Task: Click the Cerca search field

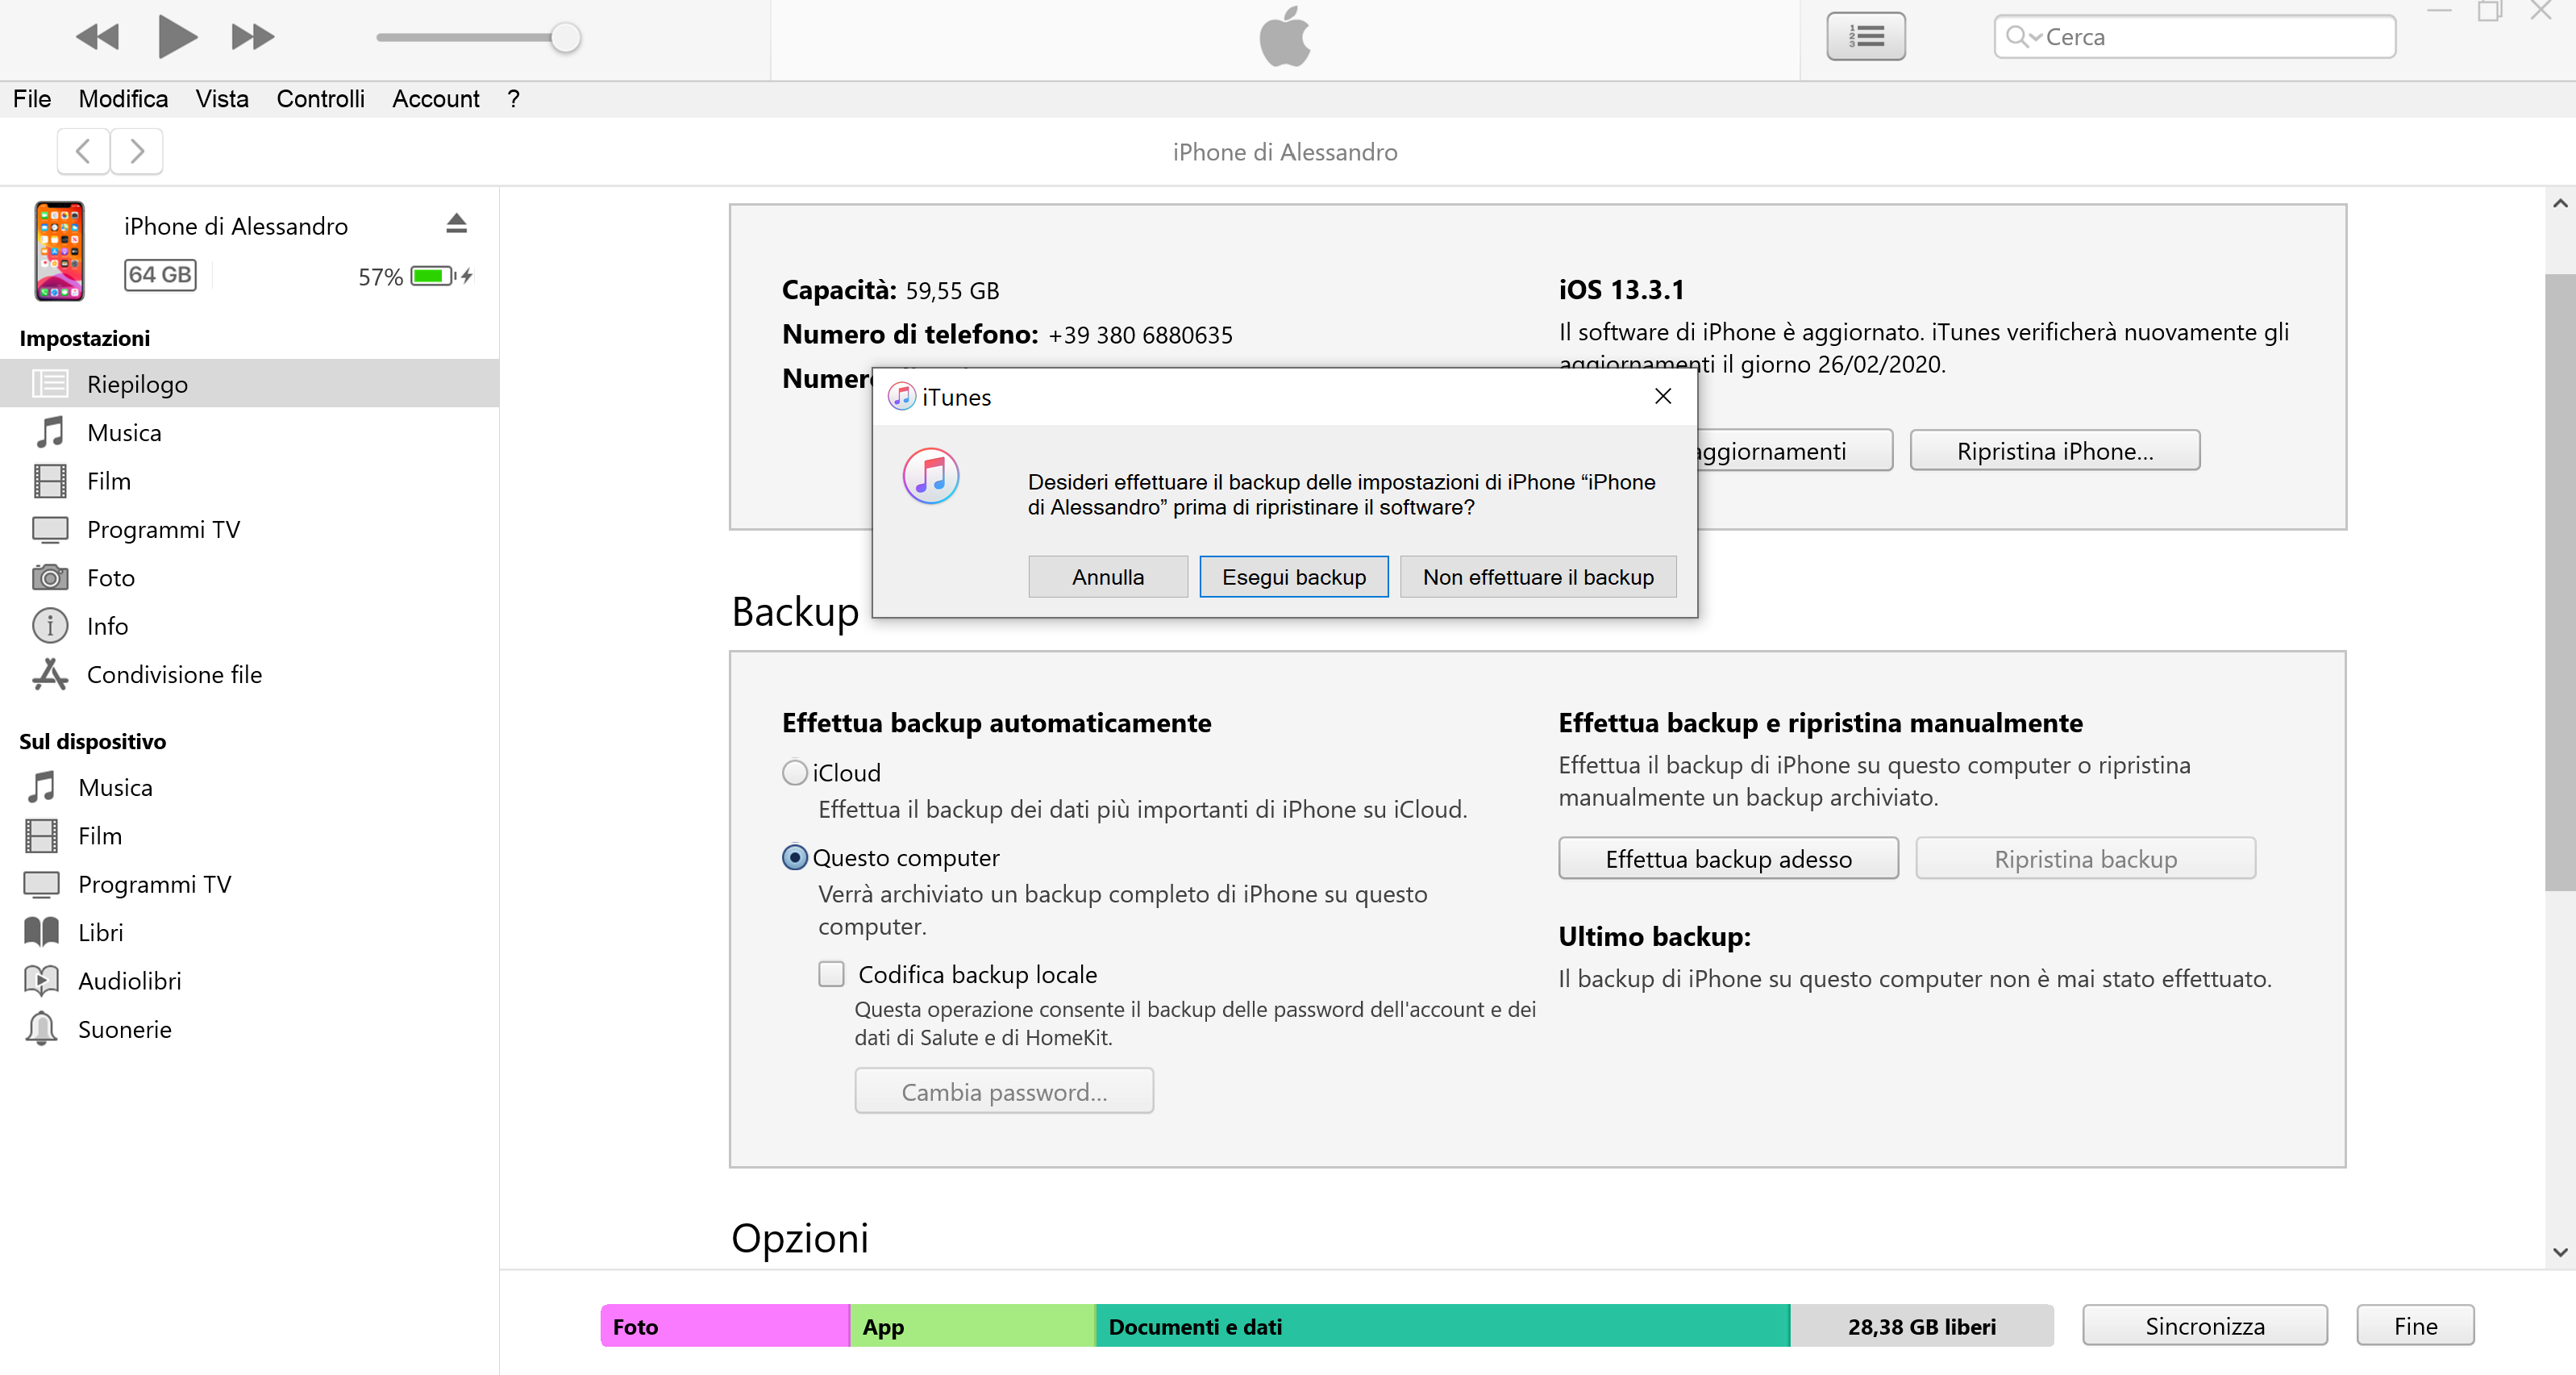Action: pyautogui.click(x=2194, y=37)
